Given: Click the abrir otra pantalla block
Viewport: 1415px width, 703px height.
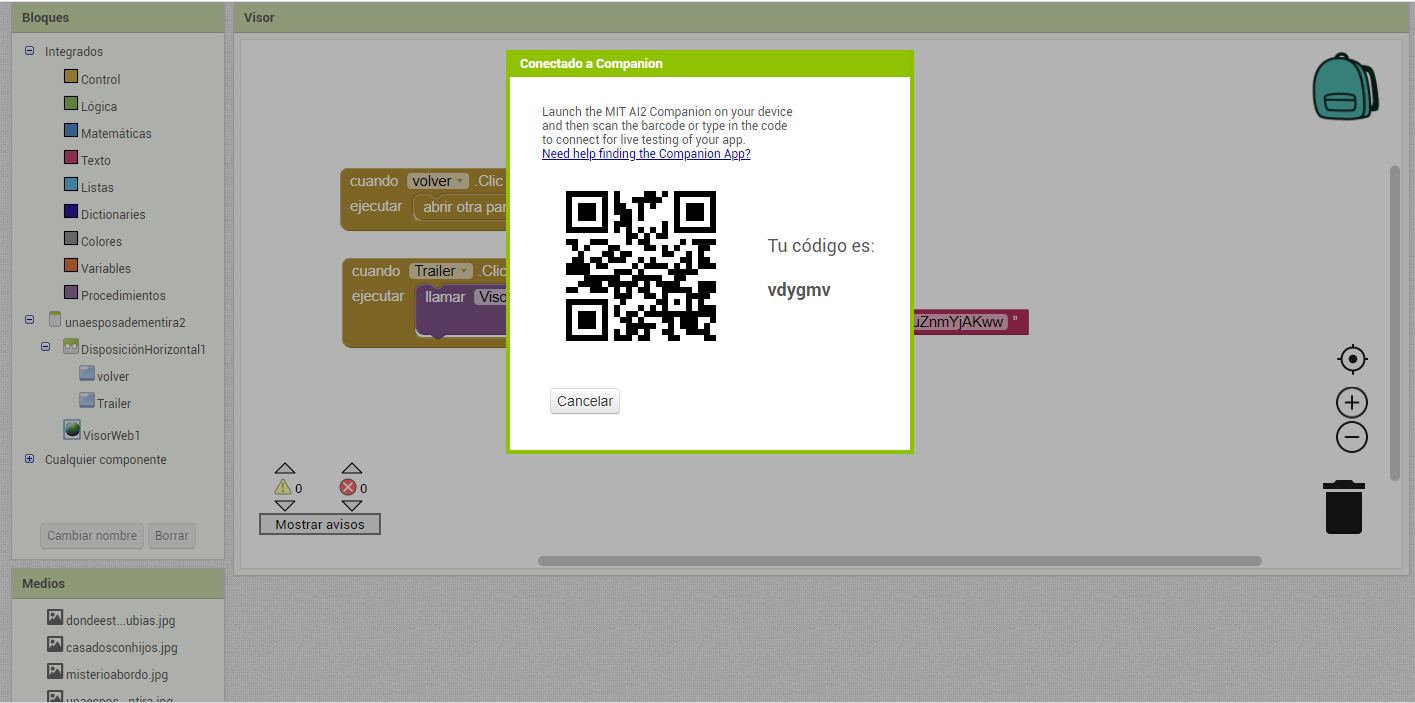Looking at the screenshot, I should (460, 207).
